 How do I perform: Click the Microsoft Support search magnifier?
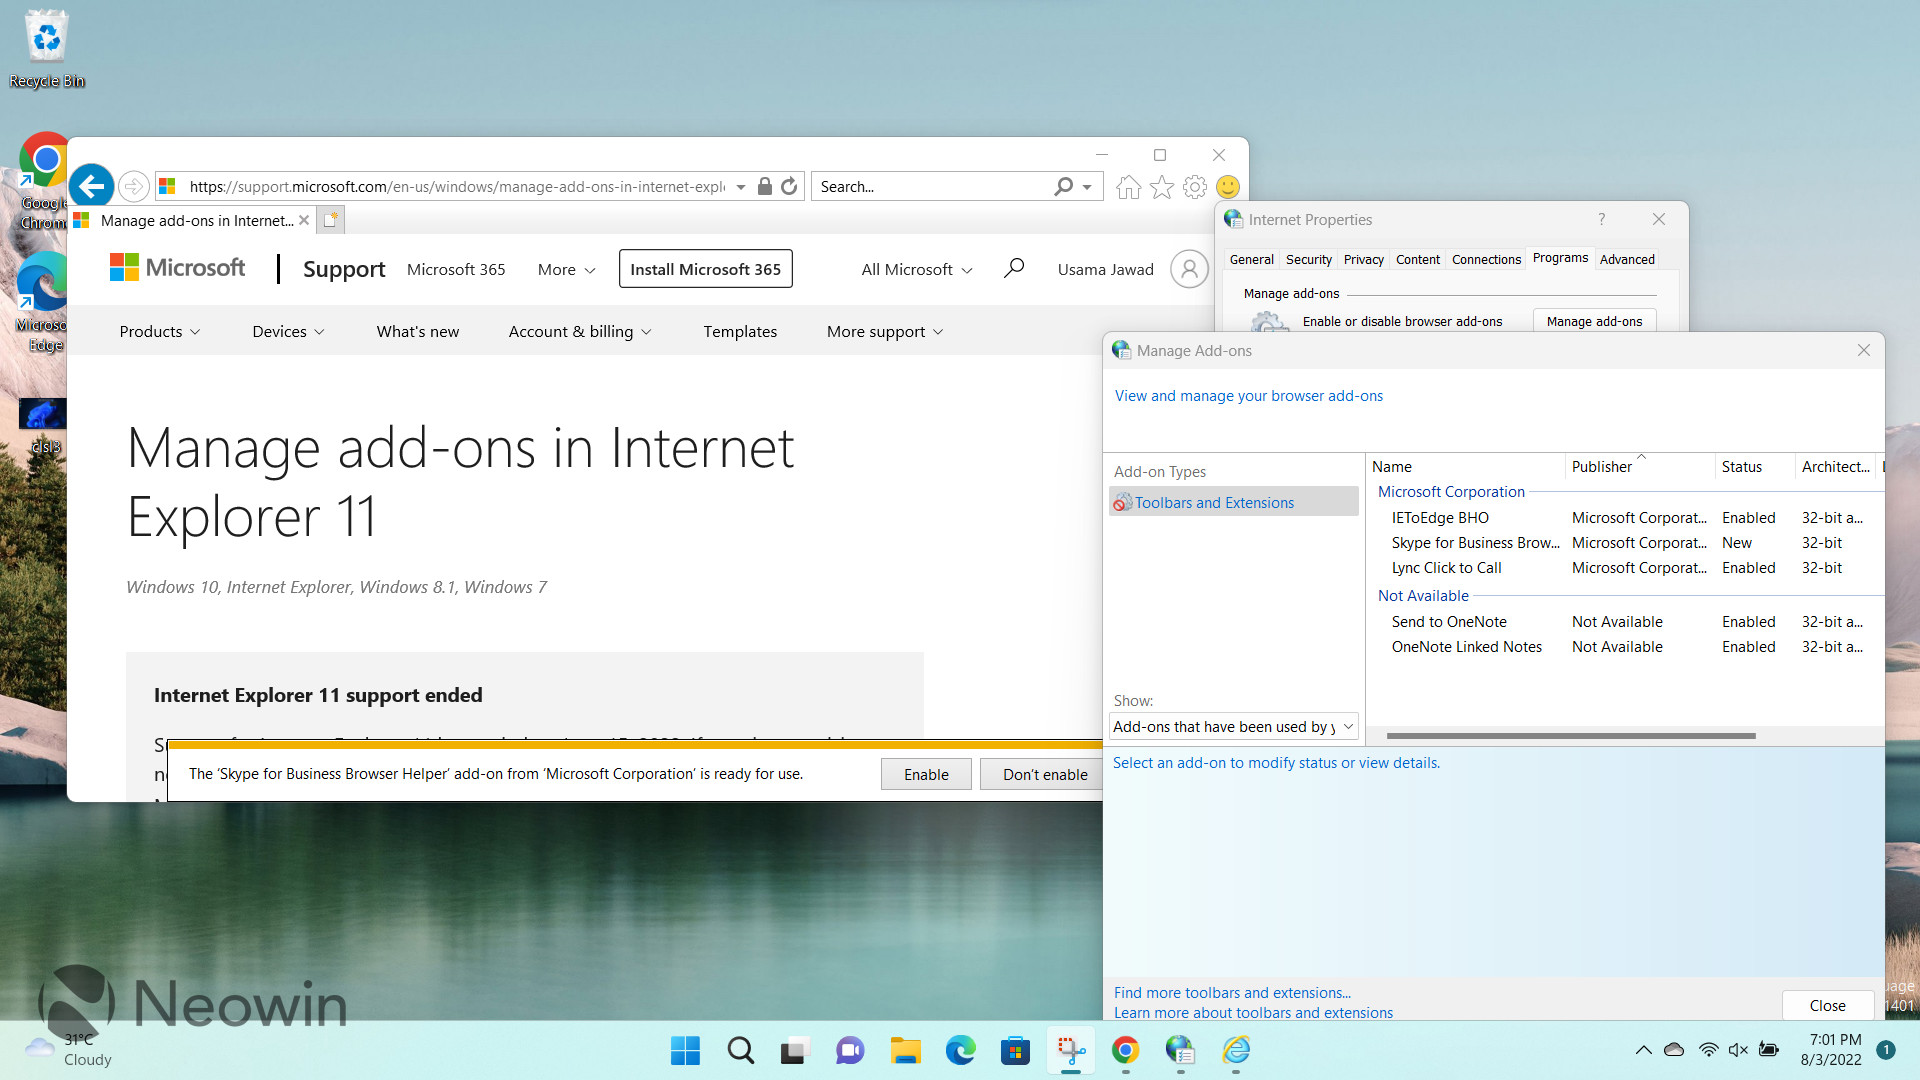pos(1013,268)
